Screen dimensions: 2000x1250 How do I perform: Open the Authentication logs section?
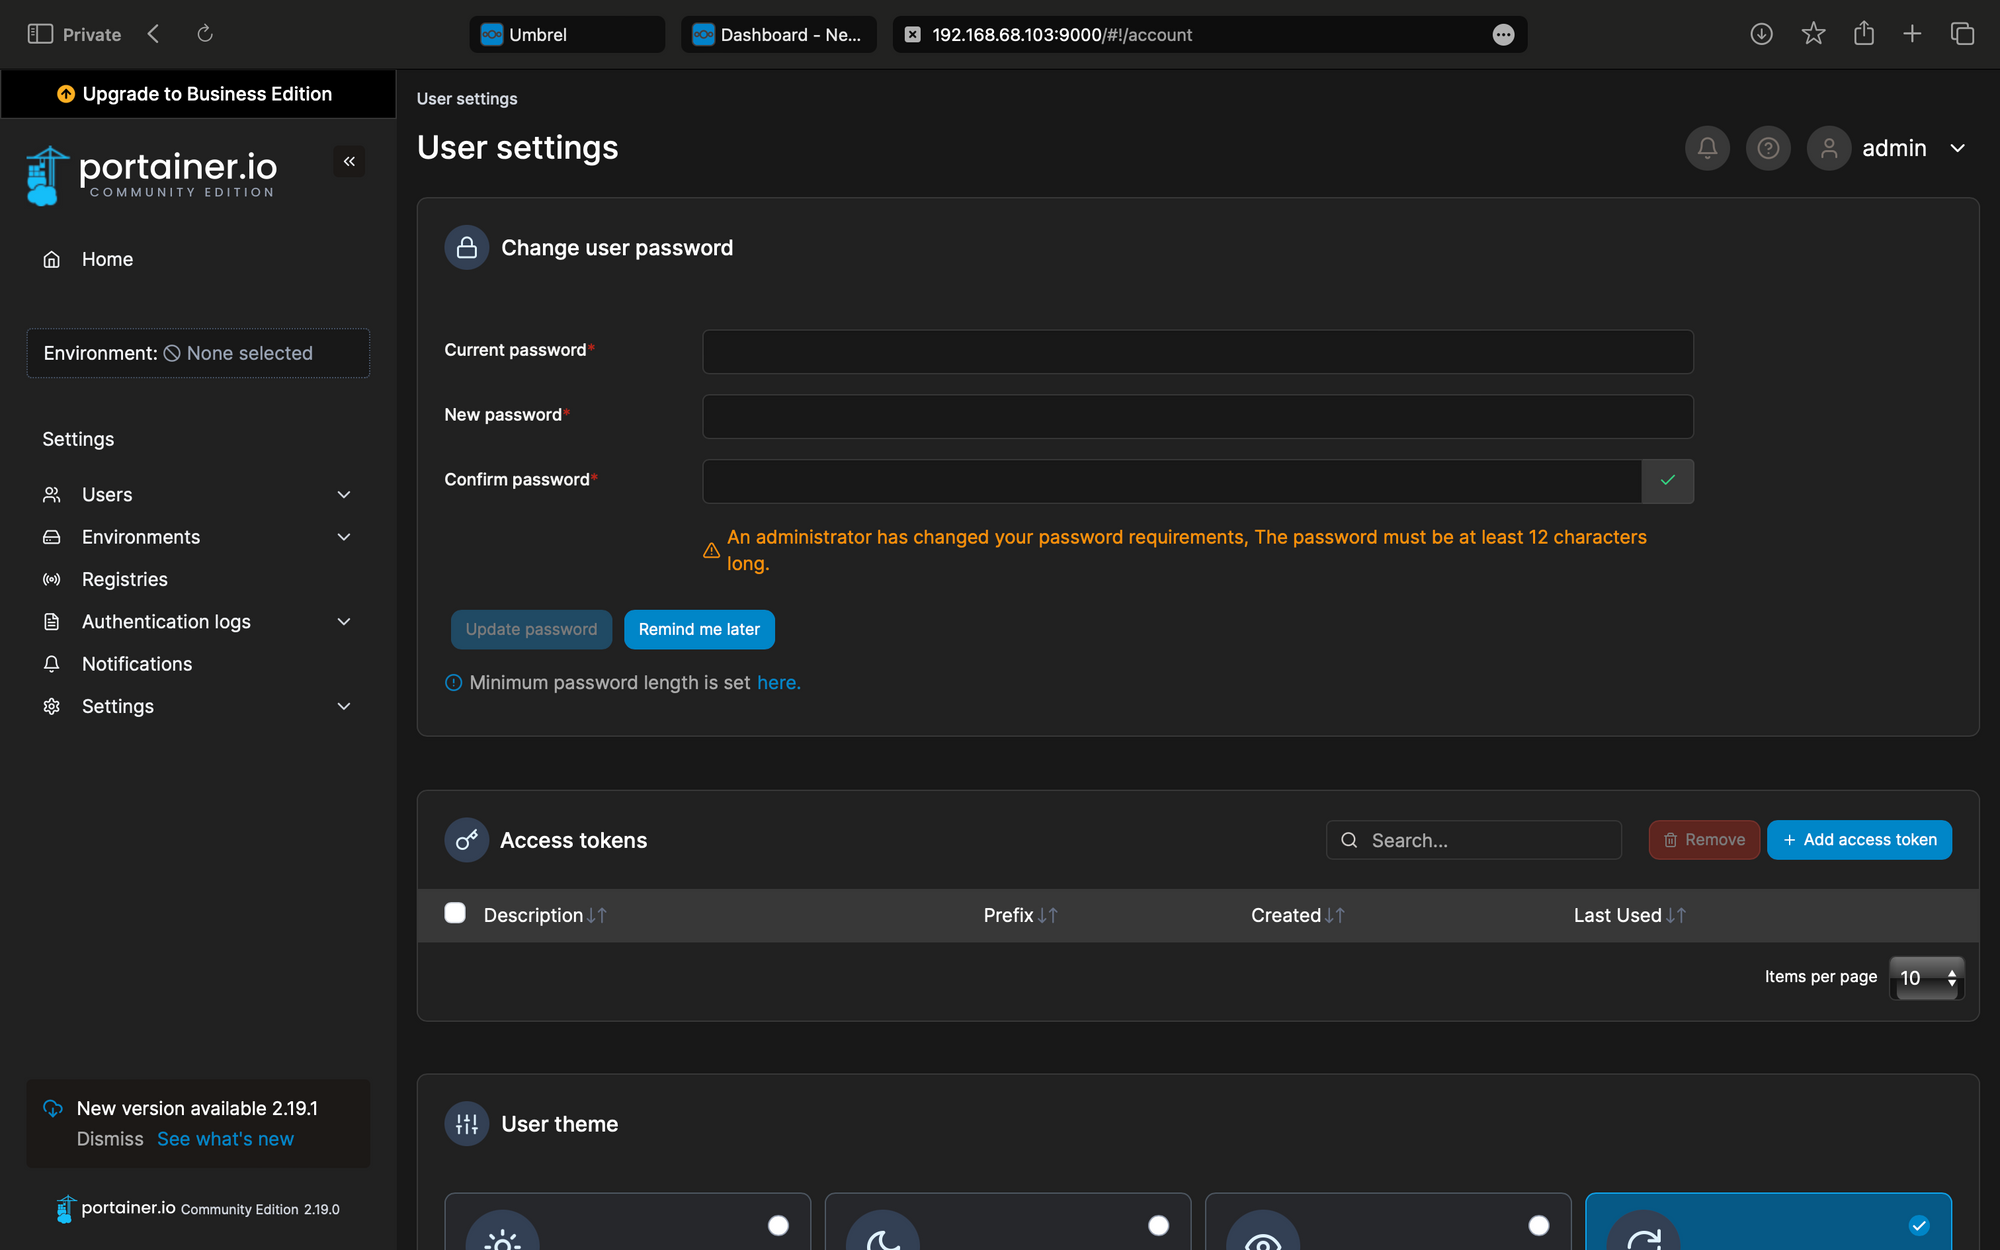pyautogui.click(x=166, y=621)
